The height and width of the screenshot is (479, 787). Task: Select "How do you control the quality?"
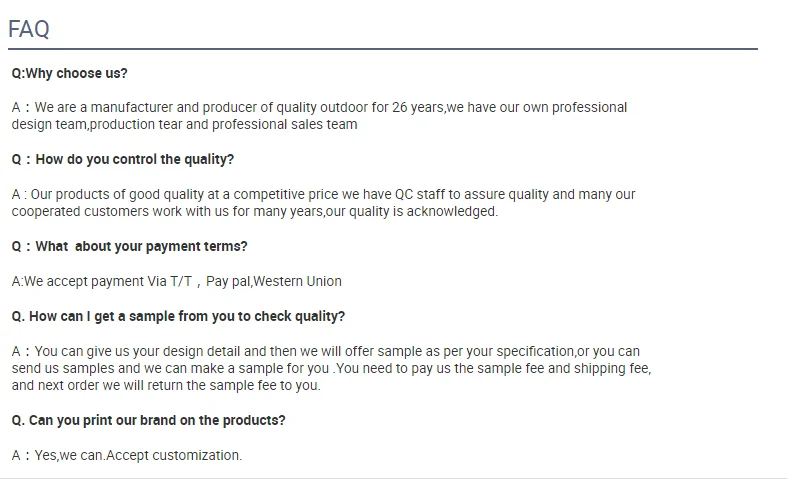point(123,159)
